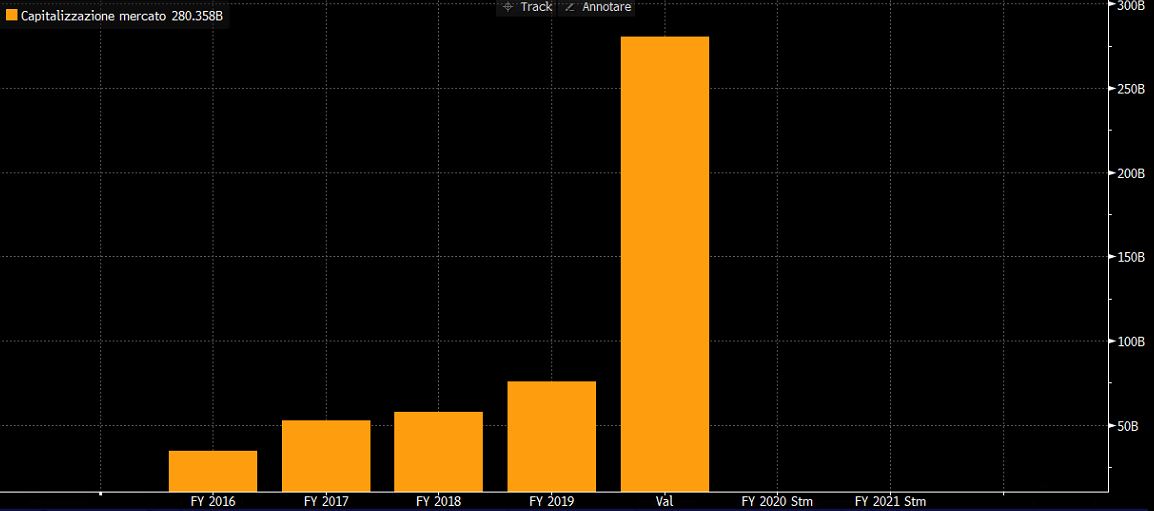Activate the Track button
Viewport: 1154px width, 511px height.
(x=525, y=7)
